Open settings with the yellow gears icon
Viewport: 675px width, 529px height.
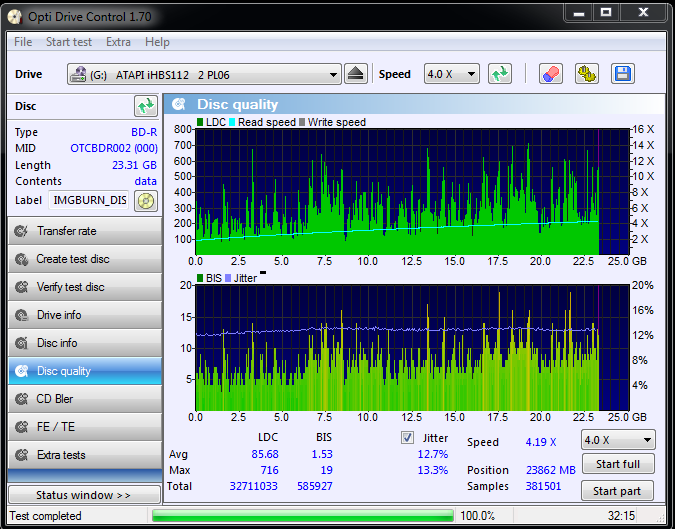tap(586, 74)
